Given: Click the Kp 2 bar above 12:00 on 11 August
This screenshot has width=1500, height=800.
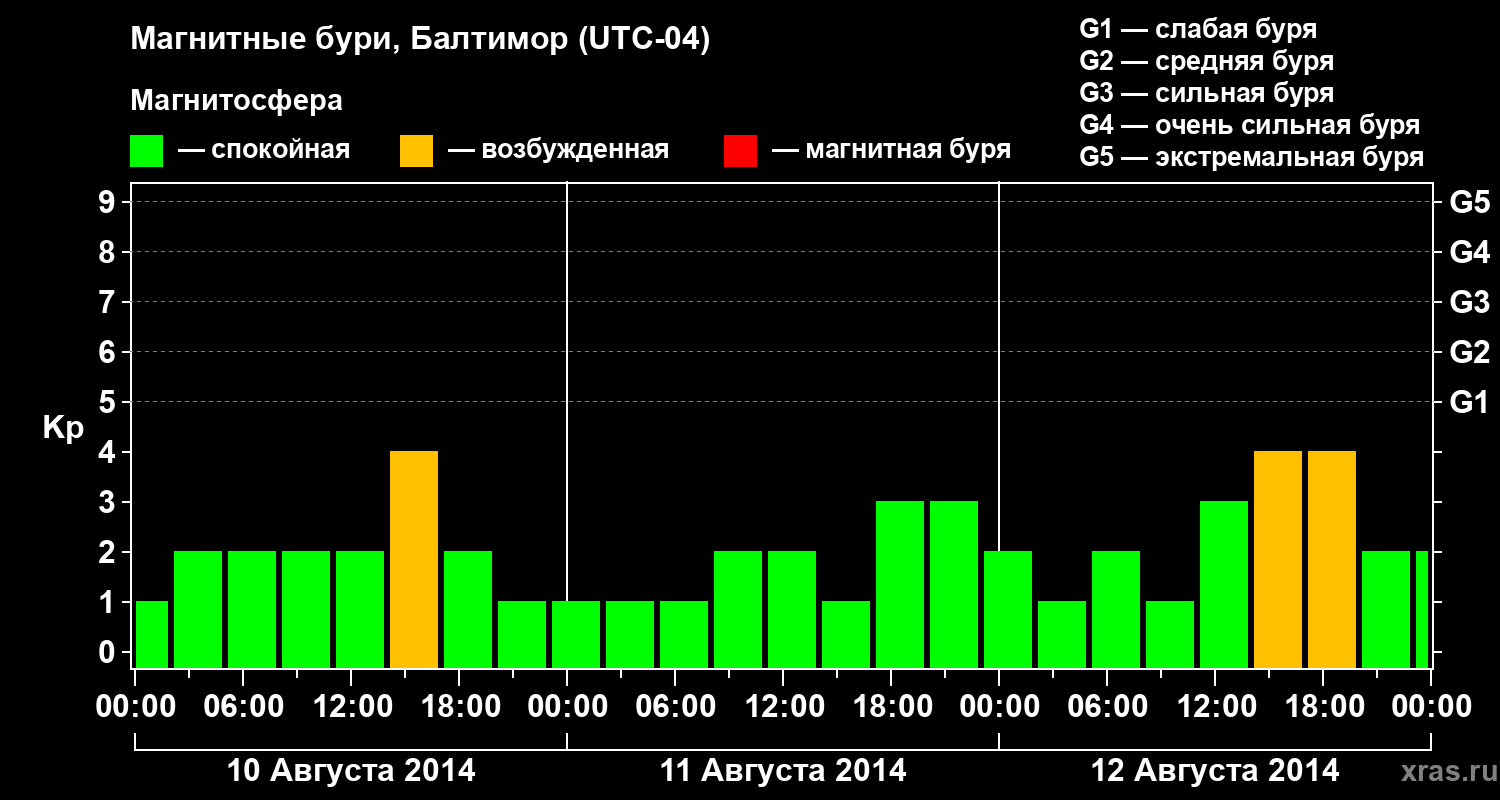Looking at the screenshot, I should pos(792,609).
